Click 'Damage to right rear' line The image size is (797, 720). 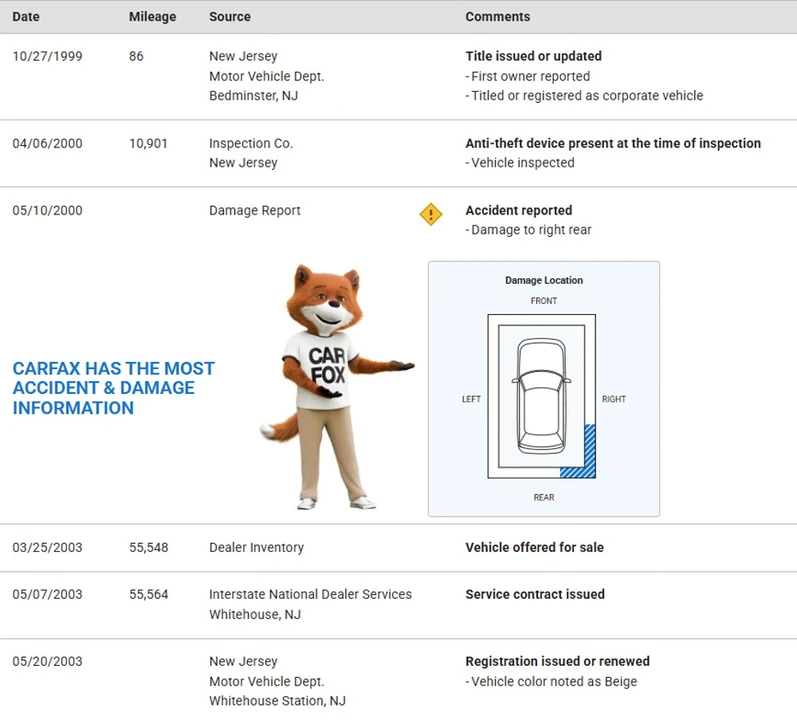(x=529, y=230)
